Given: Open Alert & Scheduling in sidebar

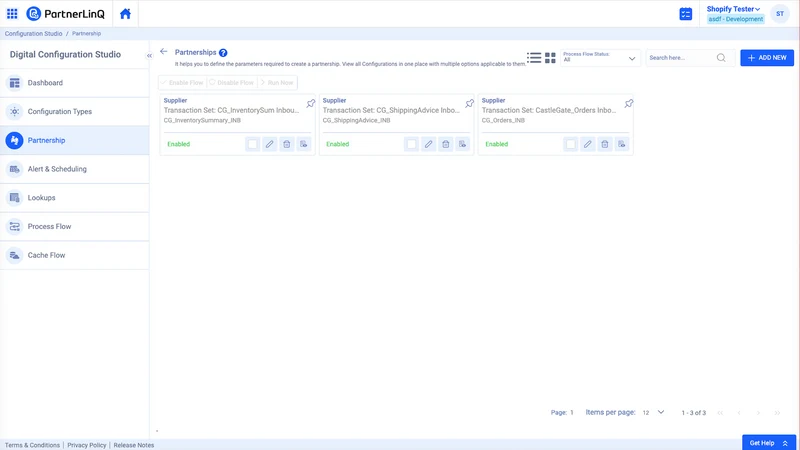Looking at the screenshot, I should [x=74, y=169].
